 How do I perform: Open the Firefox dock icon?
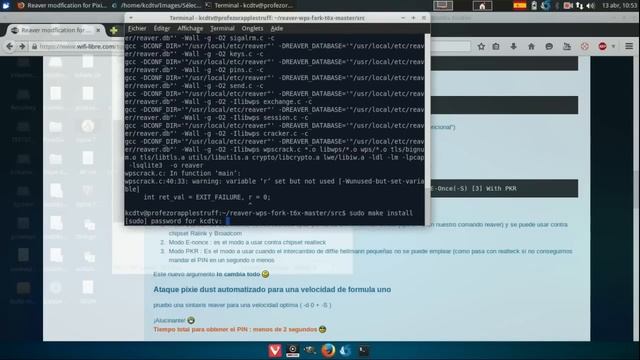point(328,351)
